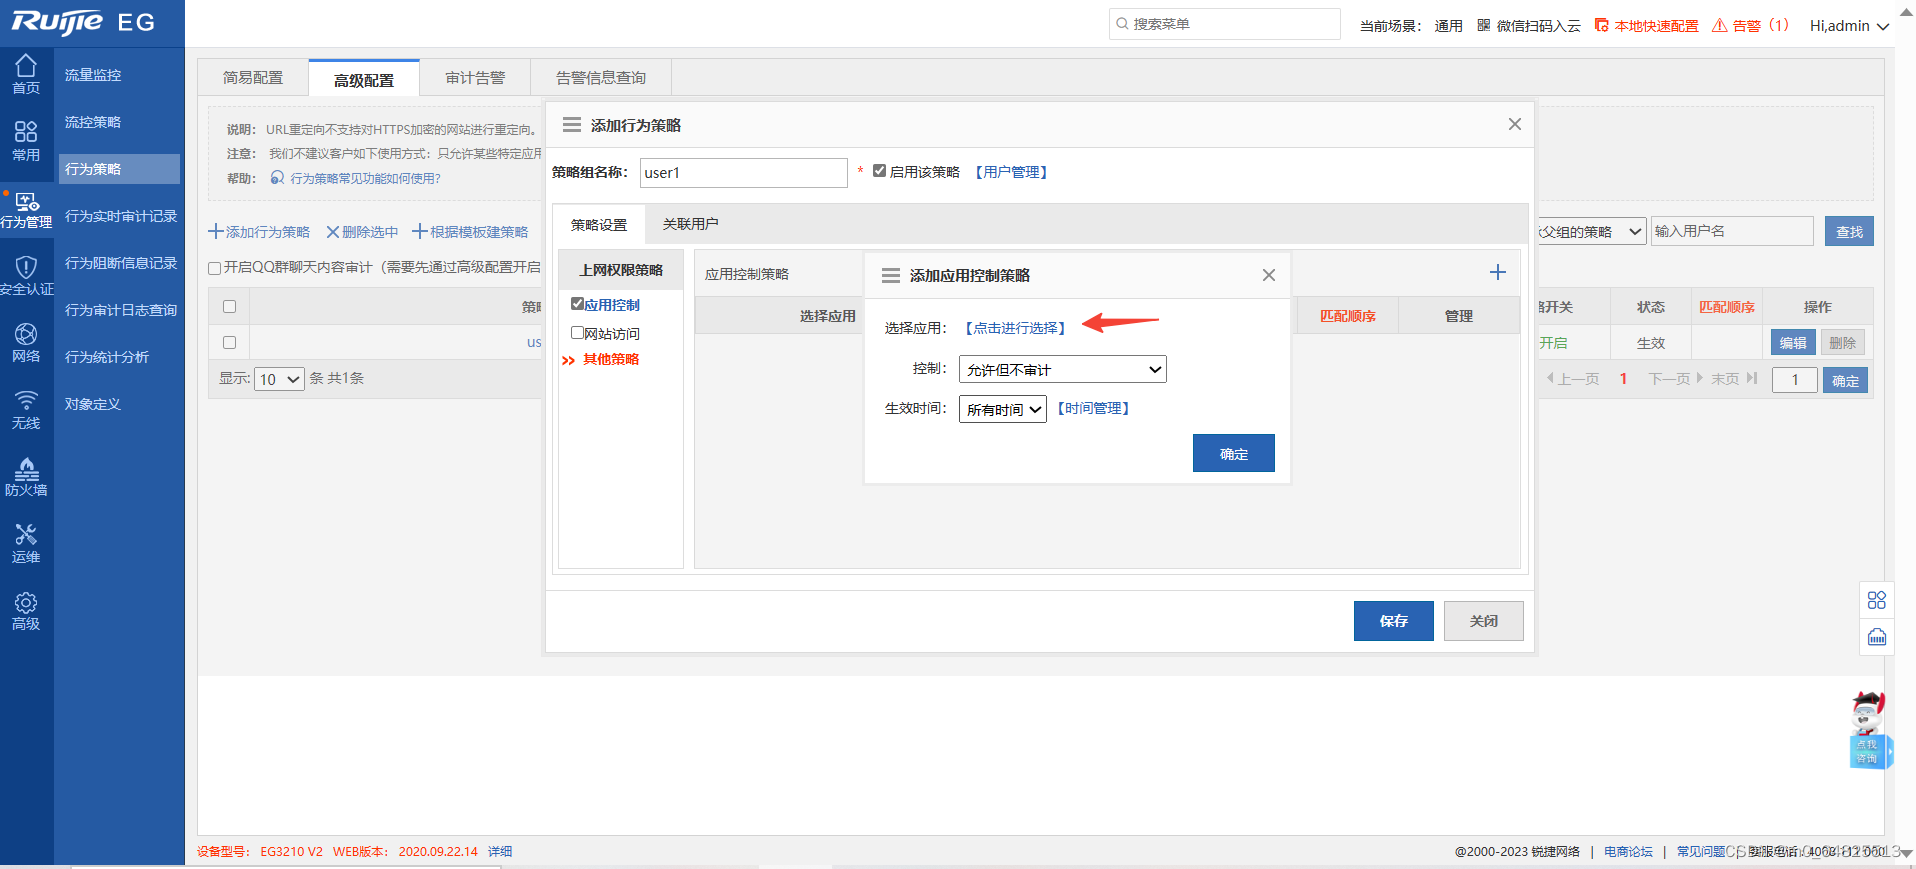The width and height of the screenshot is (1916, 869).
Task: Enable 开启QQ群聊天内容审计 checkbox
Action: click(214, 268)
